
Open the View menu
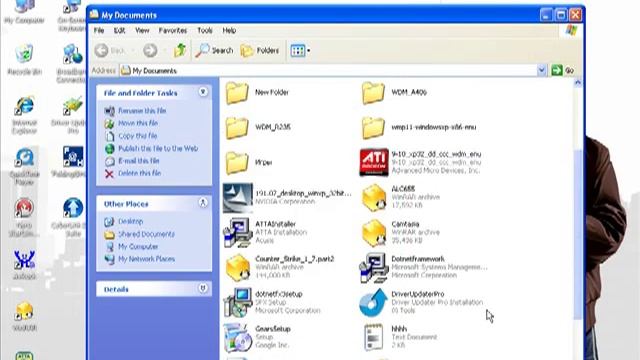(x=142, y=31)
